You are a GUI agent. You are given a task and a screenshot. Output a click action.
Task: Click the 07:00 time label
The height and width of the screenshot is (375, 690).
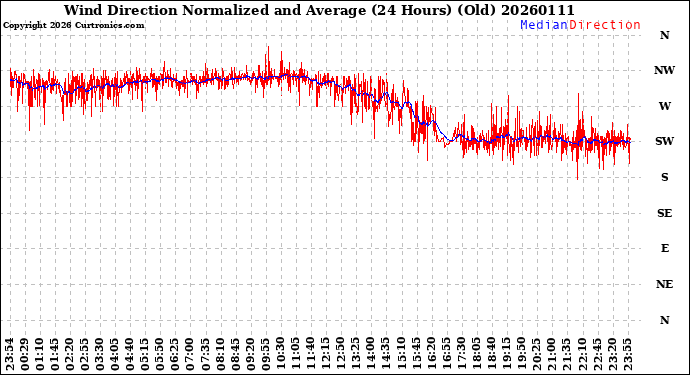(190, 355)
